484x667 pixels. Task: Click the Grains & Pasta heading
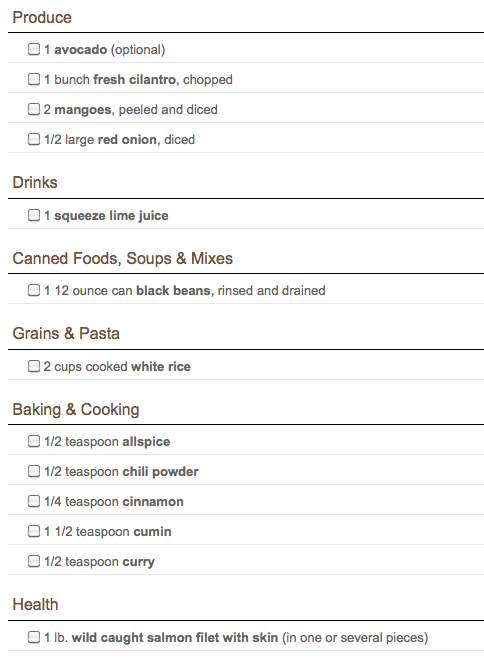[x=66, y=333]
